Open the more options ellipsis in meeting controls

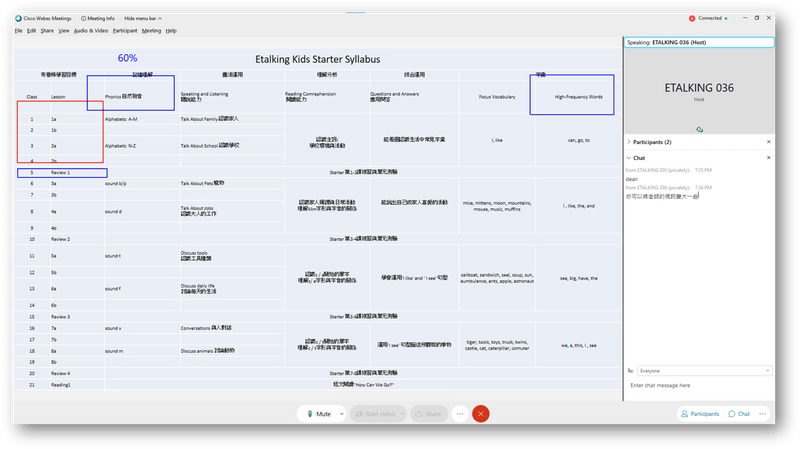coord(460,413)
